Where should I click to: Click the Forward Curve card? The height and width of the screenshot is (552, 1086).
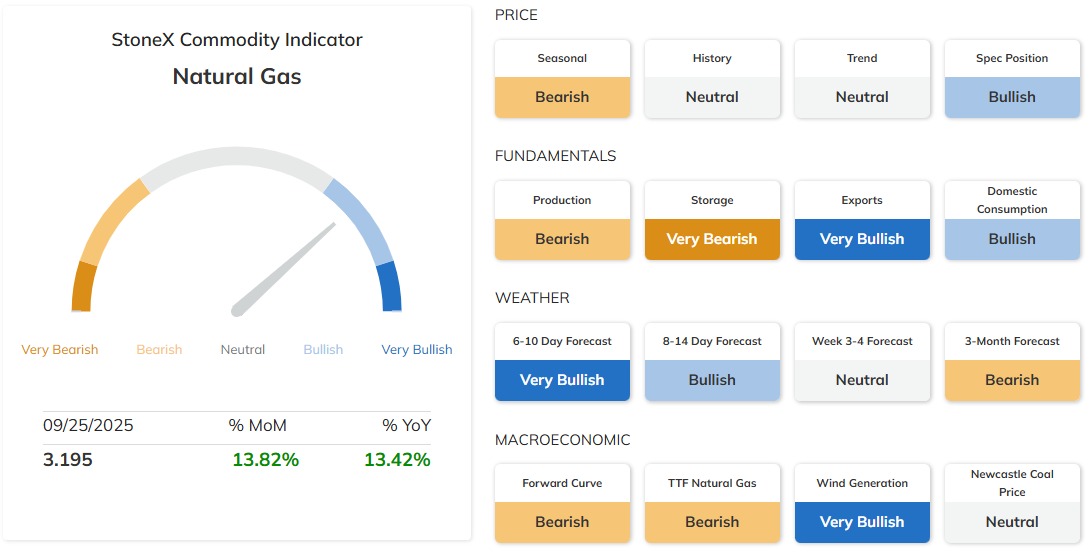click(x=562, y=504)
